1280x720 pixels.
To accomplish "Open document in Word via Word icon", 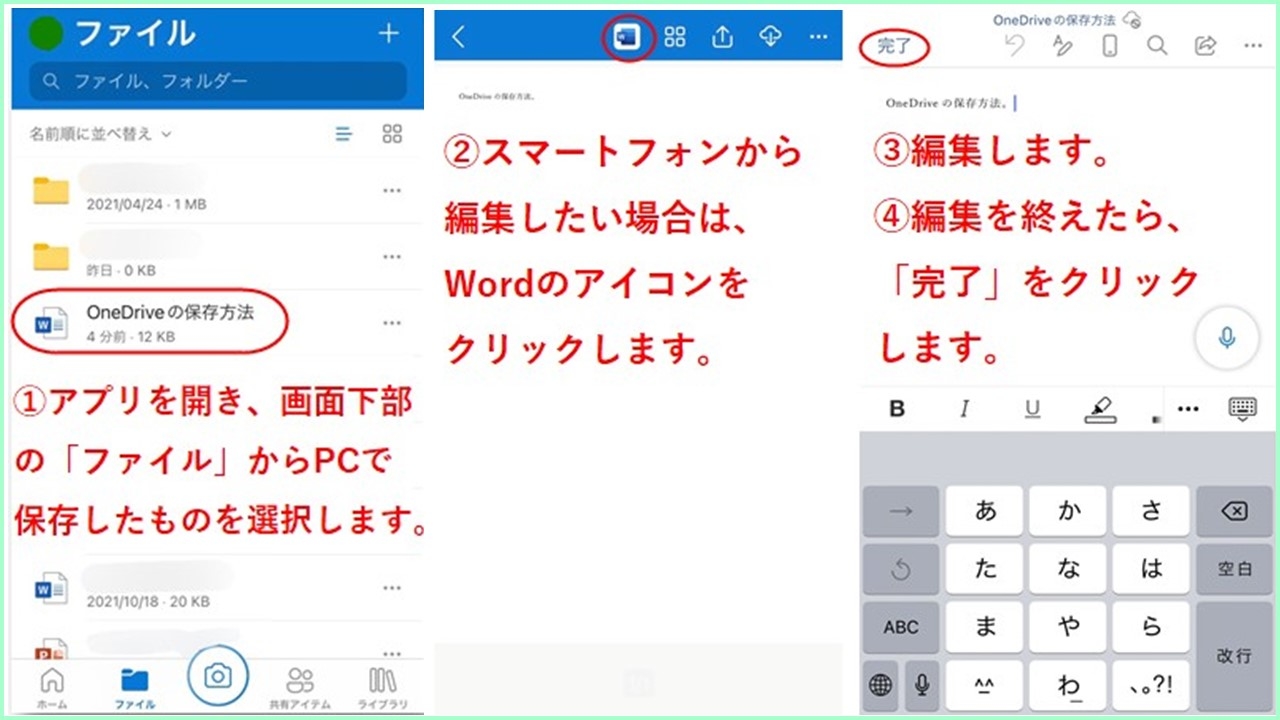I will click(628, 37).
